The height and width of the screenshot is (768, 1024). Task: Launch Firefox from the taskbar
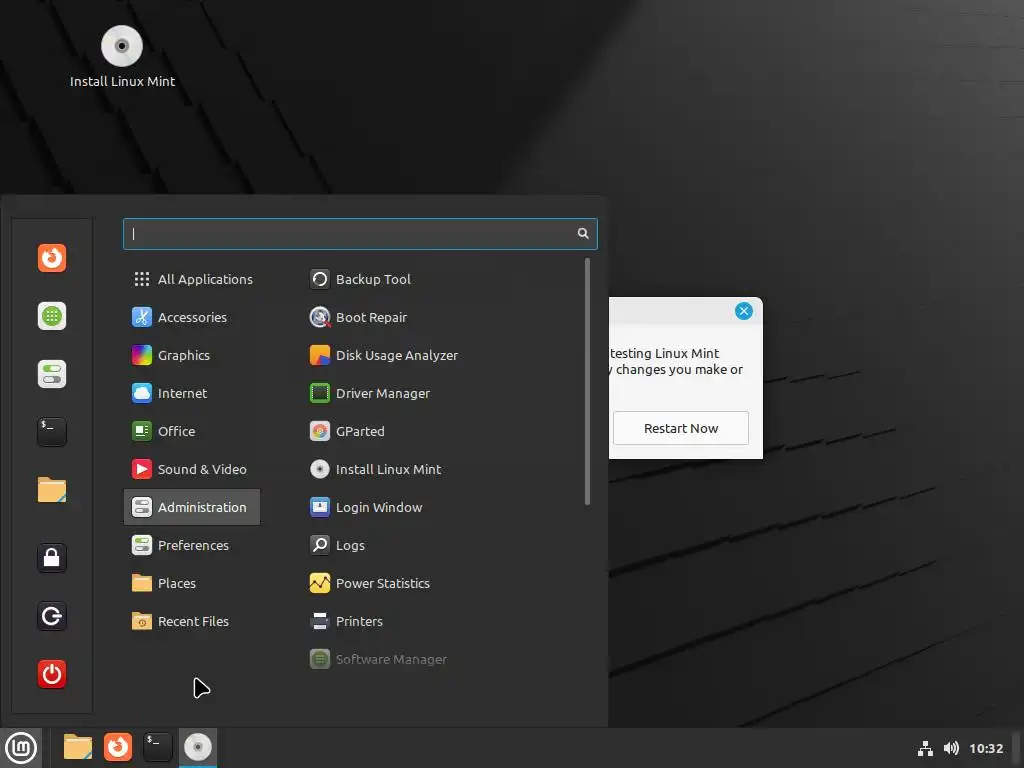tap(118, 747)
